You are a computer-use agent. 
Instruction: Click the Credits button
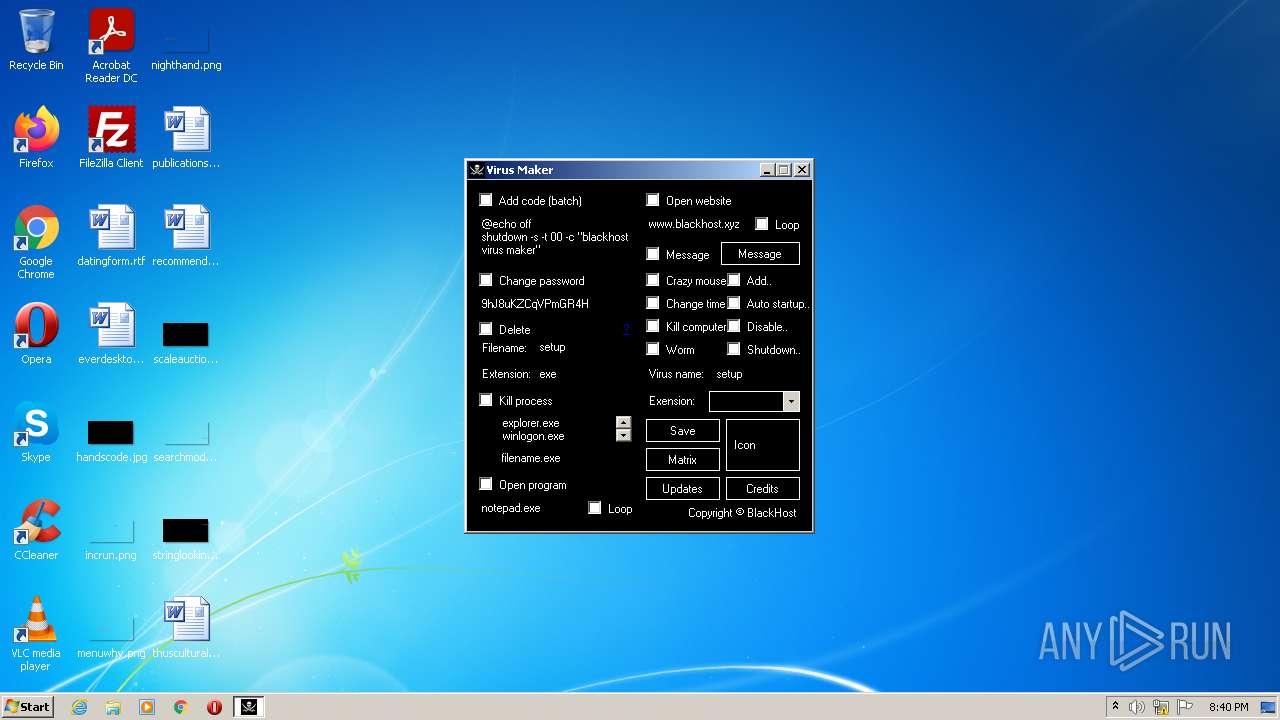762,489
